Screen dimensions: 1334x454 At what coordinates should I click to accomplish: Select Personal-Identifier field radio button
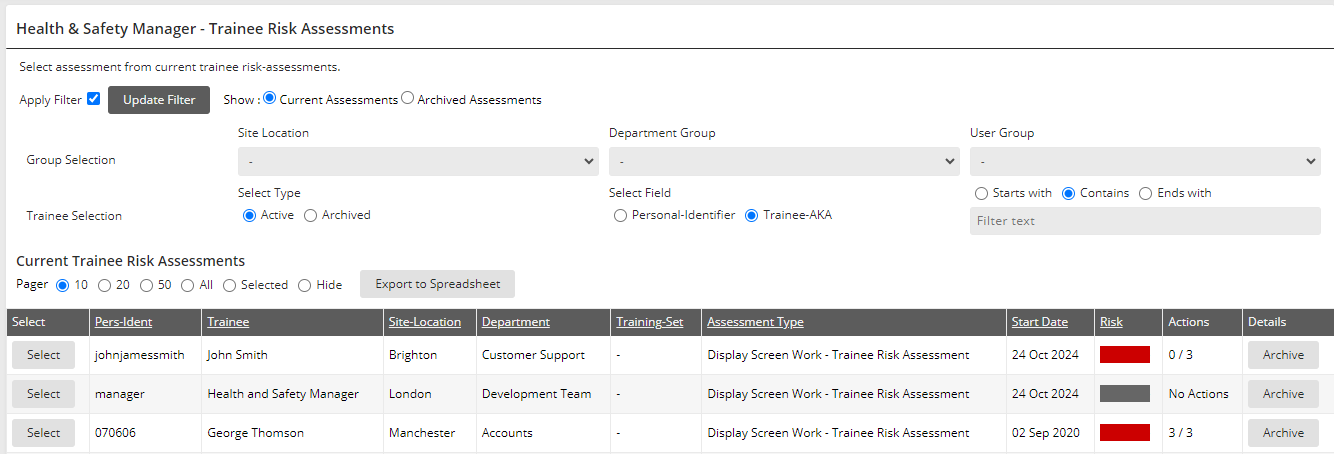[621, 215]
